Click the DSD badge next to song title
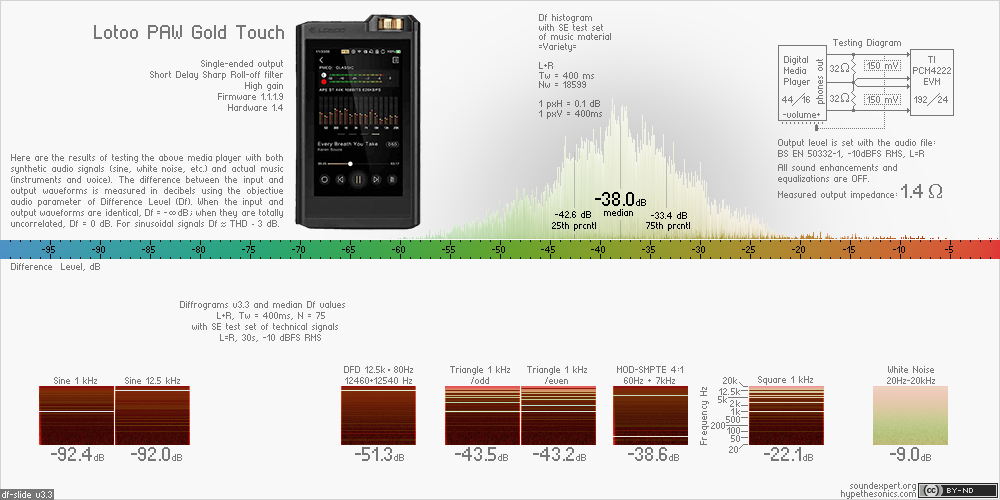Screen dimensions: 1000x500 392,144
